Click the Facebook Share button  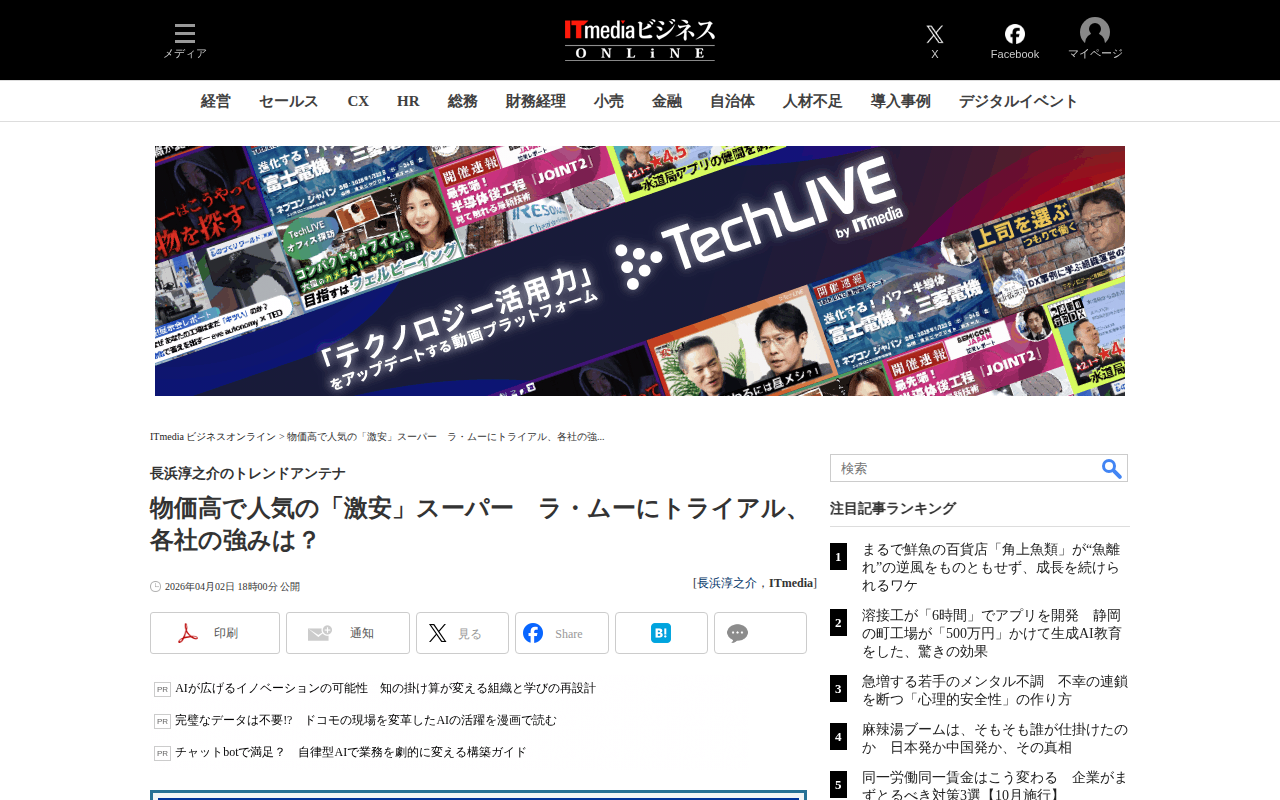pos(562,633)
